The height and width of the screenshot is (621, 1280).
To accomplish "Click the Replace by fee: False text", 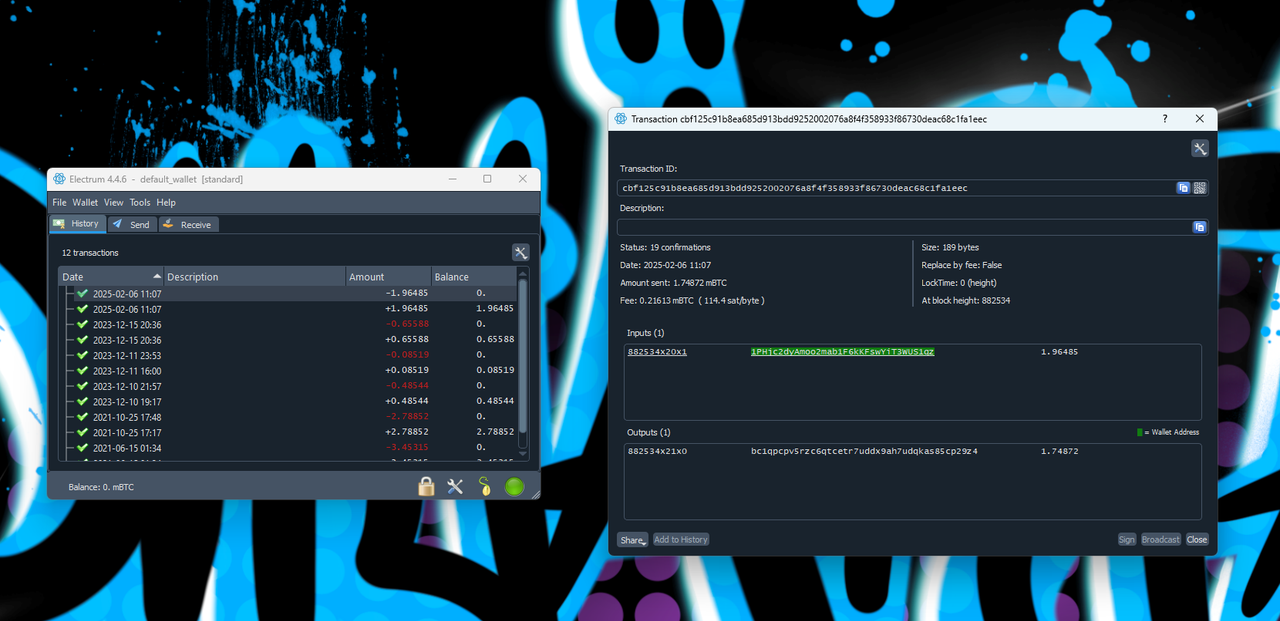I will click(962, 265).
